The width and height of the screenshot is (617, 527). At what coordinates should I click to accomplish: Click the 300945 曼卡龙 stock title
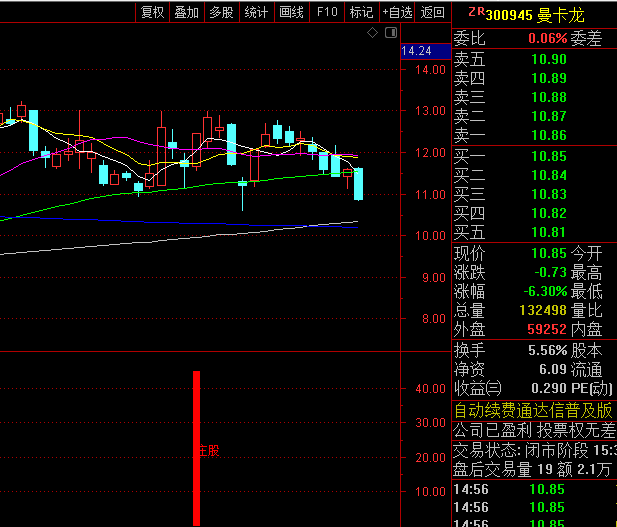[x=535, y=15]
